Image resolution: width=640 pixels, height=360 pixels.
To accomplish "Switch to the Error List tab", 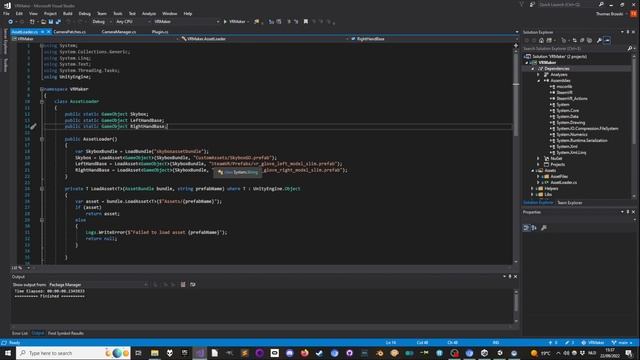I will pyautogui.click(x=20, y=333).
